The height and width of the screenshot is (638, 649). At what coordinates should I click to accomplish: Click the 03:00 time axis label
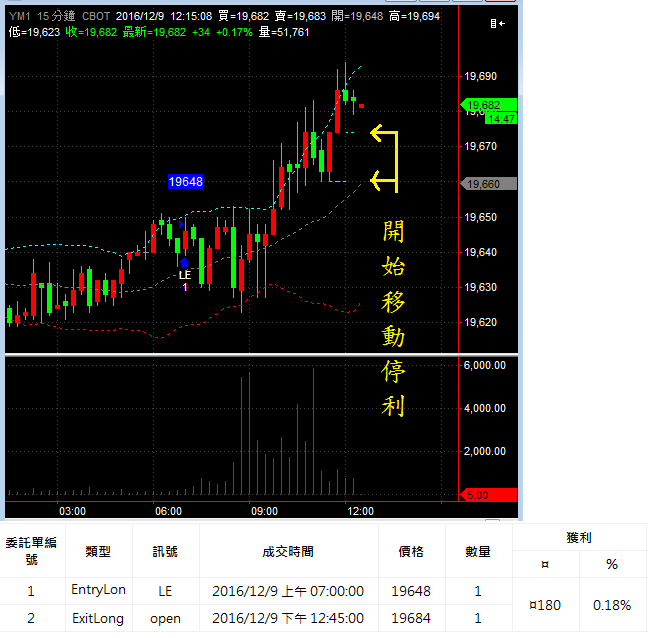[72, 511]
